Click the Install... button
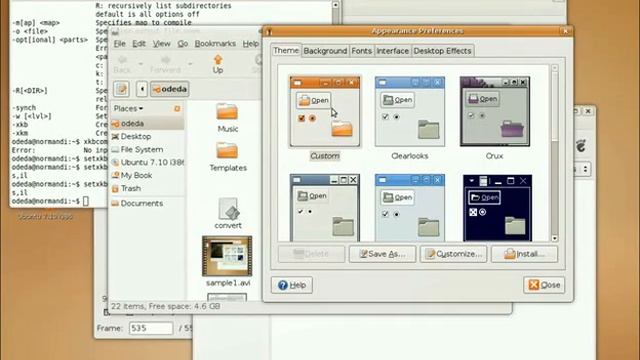This screenshot has height=360, width=640. point(524,254)
